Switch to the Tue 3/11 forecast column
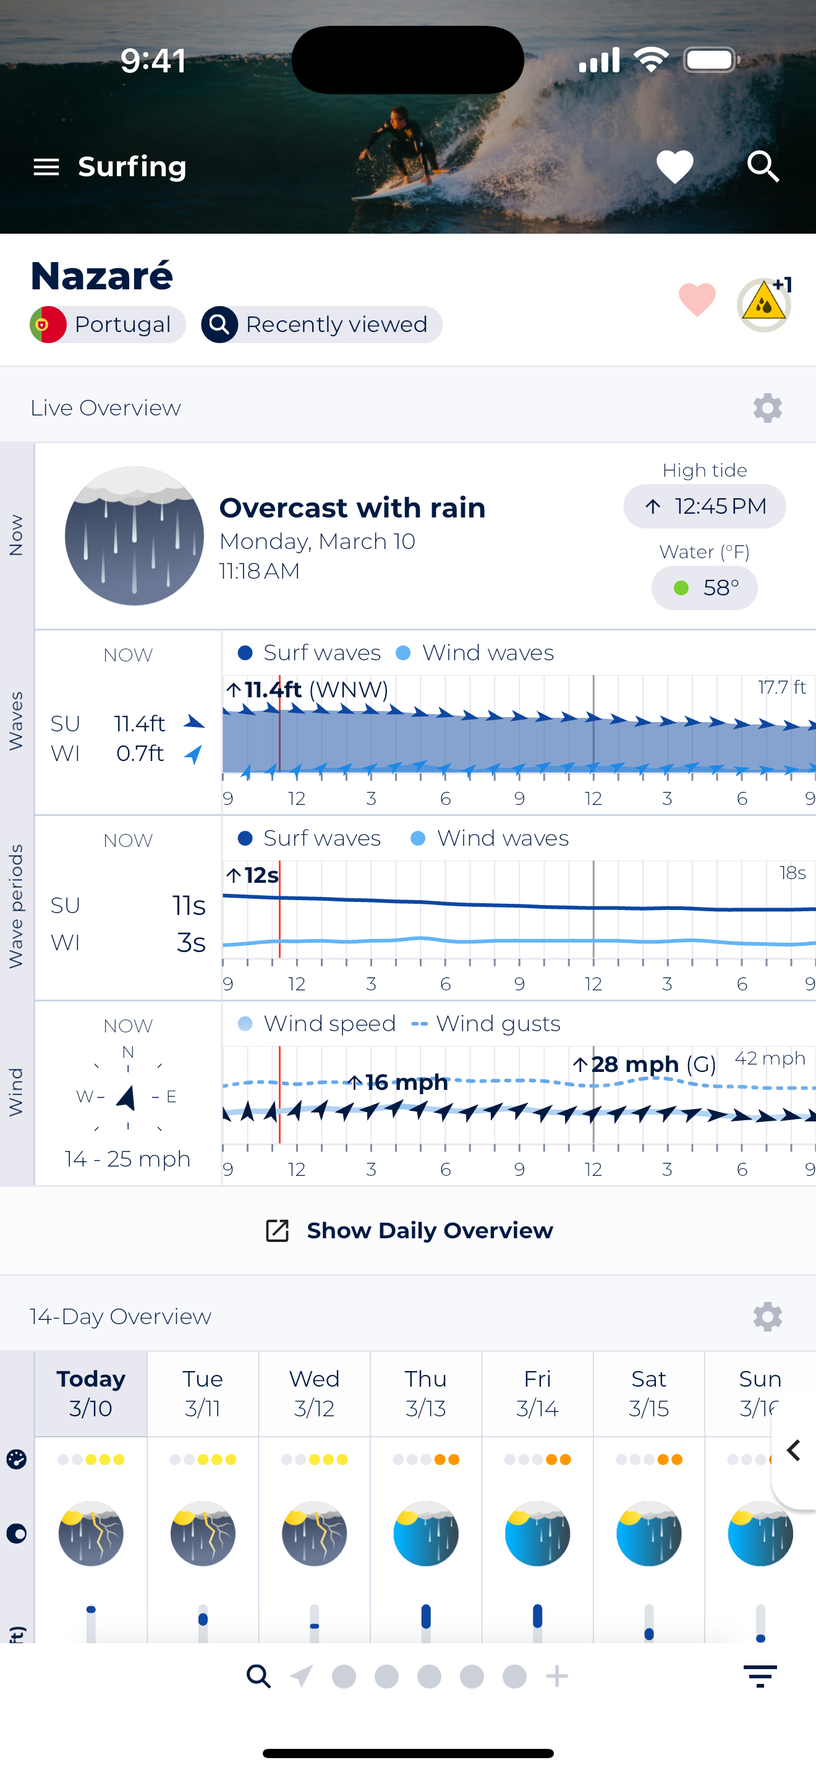 (203, 1393)
